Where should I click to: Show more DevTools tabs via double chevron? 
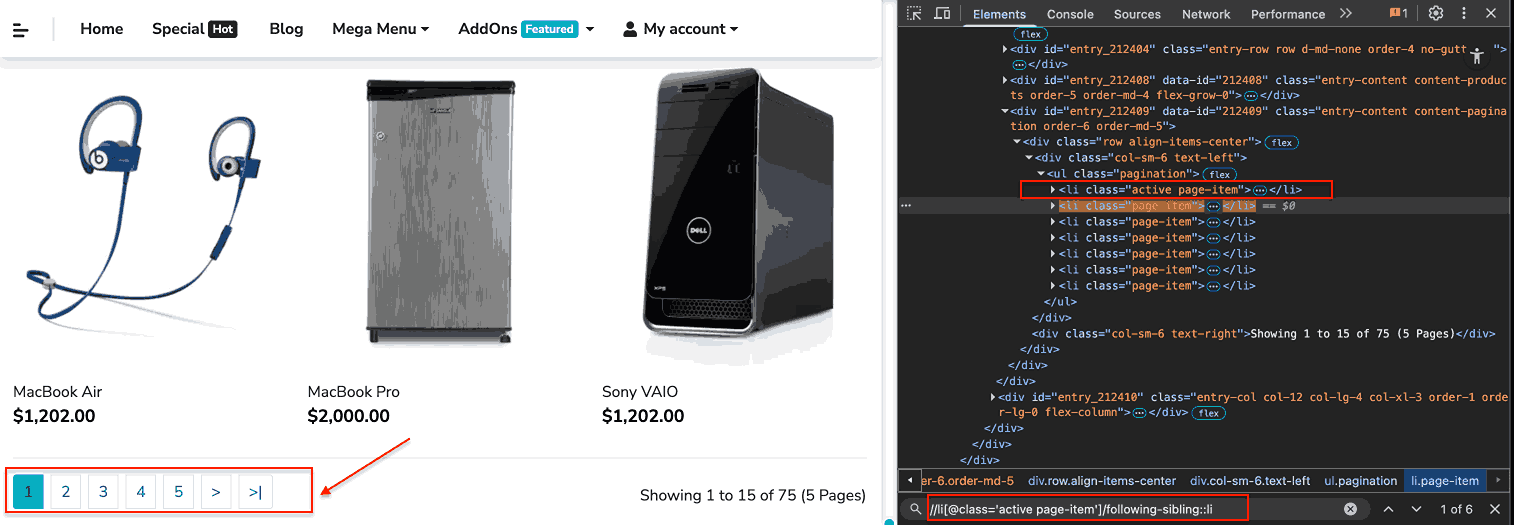pyautogui.click(x=1346, y=13)
